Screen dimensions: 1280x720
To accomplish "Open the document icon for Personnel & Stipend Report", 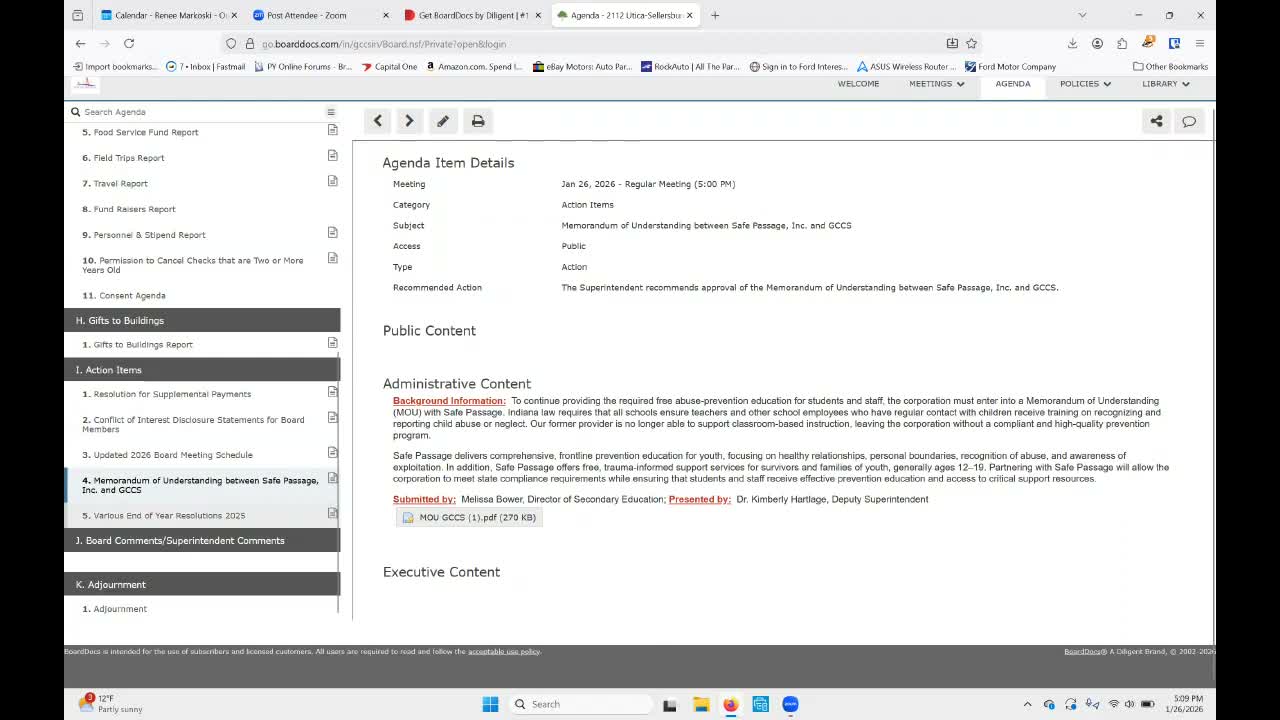I will point(333,233).
